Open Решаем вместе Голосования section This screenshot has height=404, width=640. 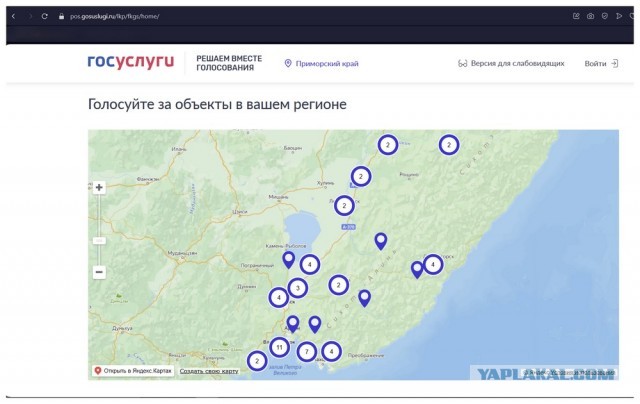[x=229, y=63]
